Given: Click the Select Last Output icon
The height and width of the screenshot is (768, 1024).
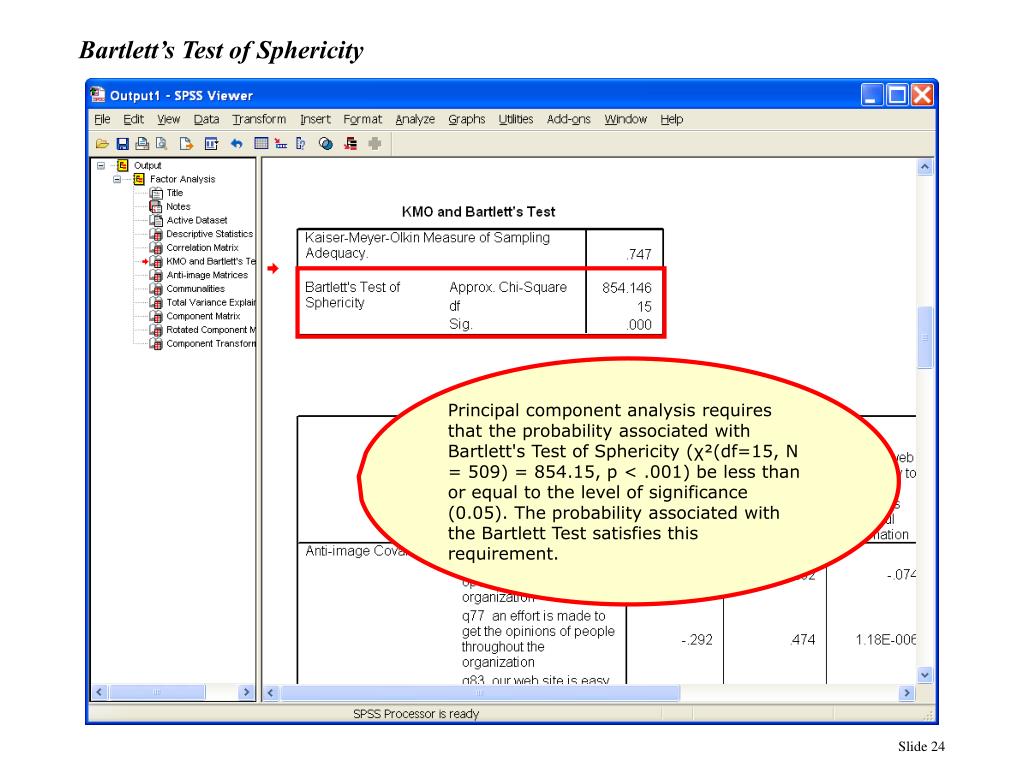Looking at the screenshot, I should (x=351, y=144).
